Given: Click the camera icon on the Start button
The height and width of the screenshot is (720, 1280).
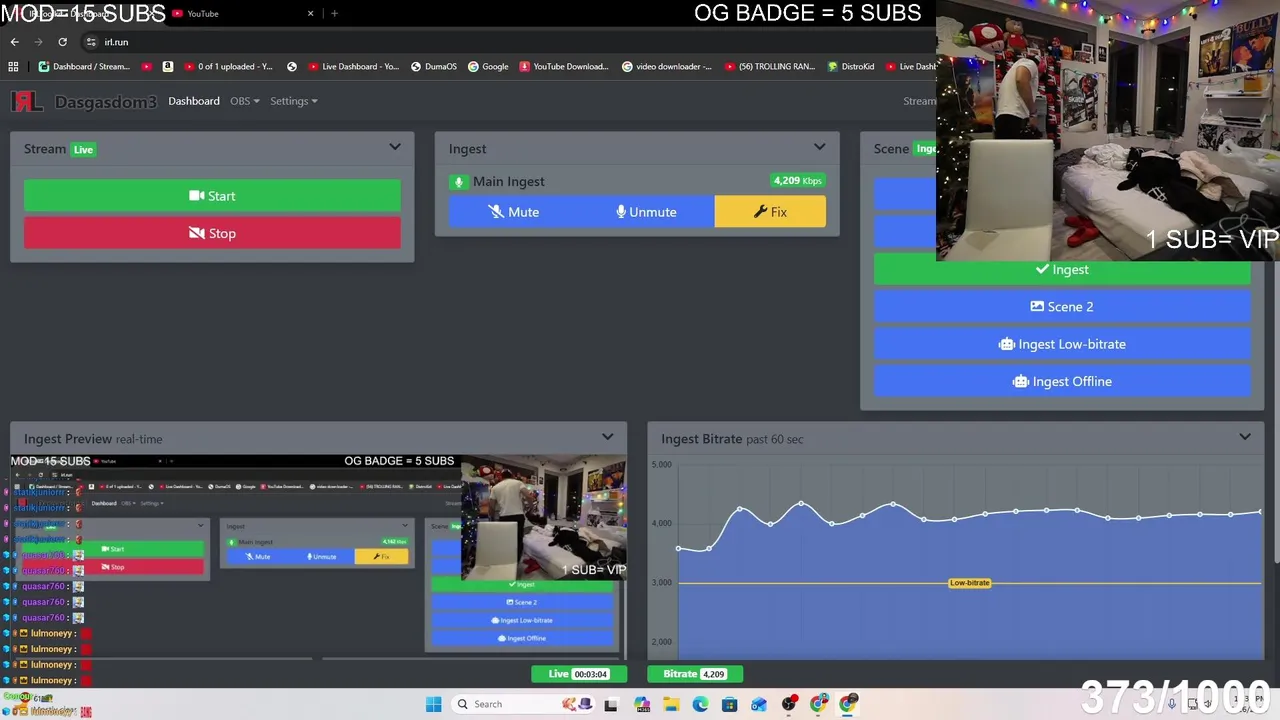Looking at the screenshot, I should (196, 196).
